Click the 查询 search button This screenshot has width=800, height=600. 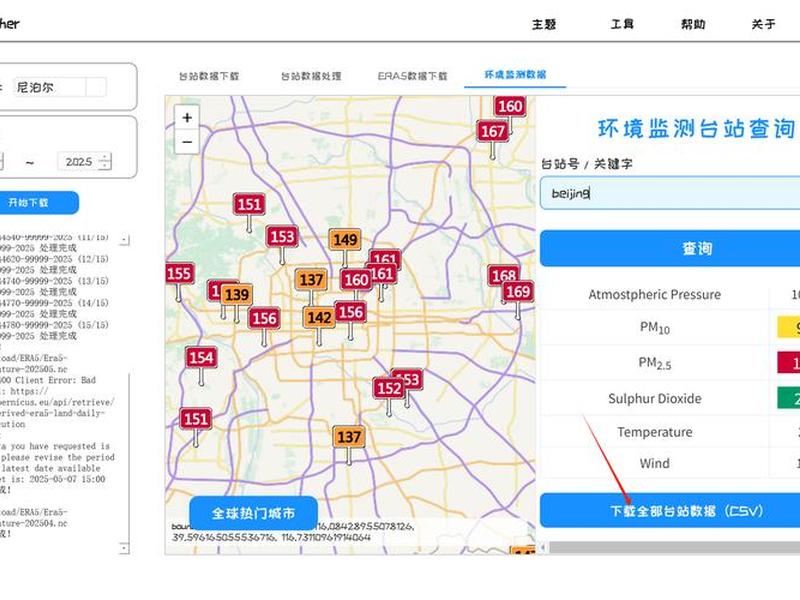tap(670, 248)
